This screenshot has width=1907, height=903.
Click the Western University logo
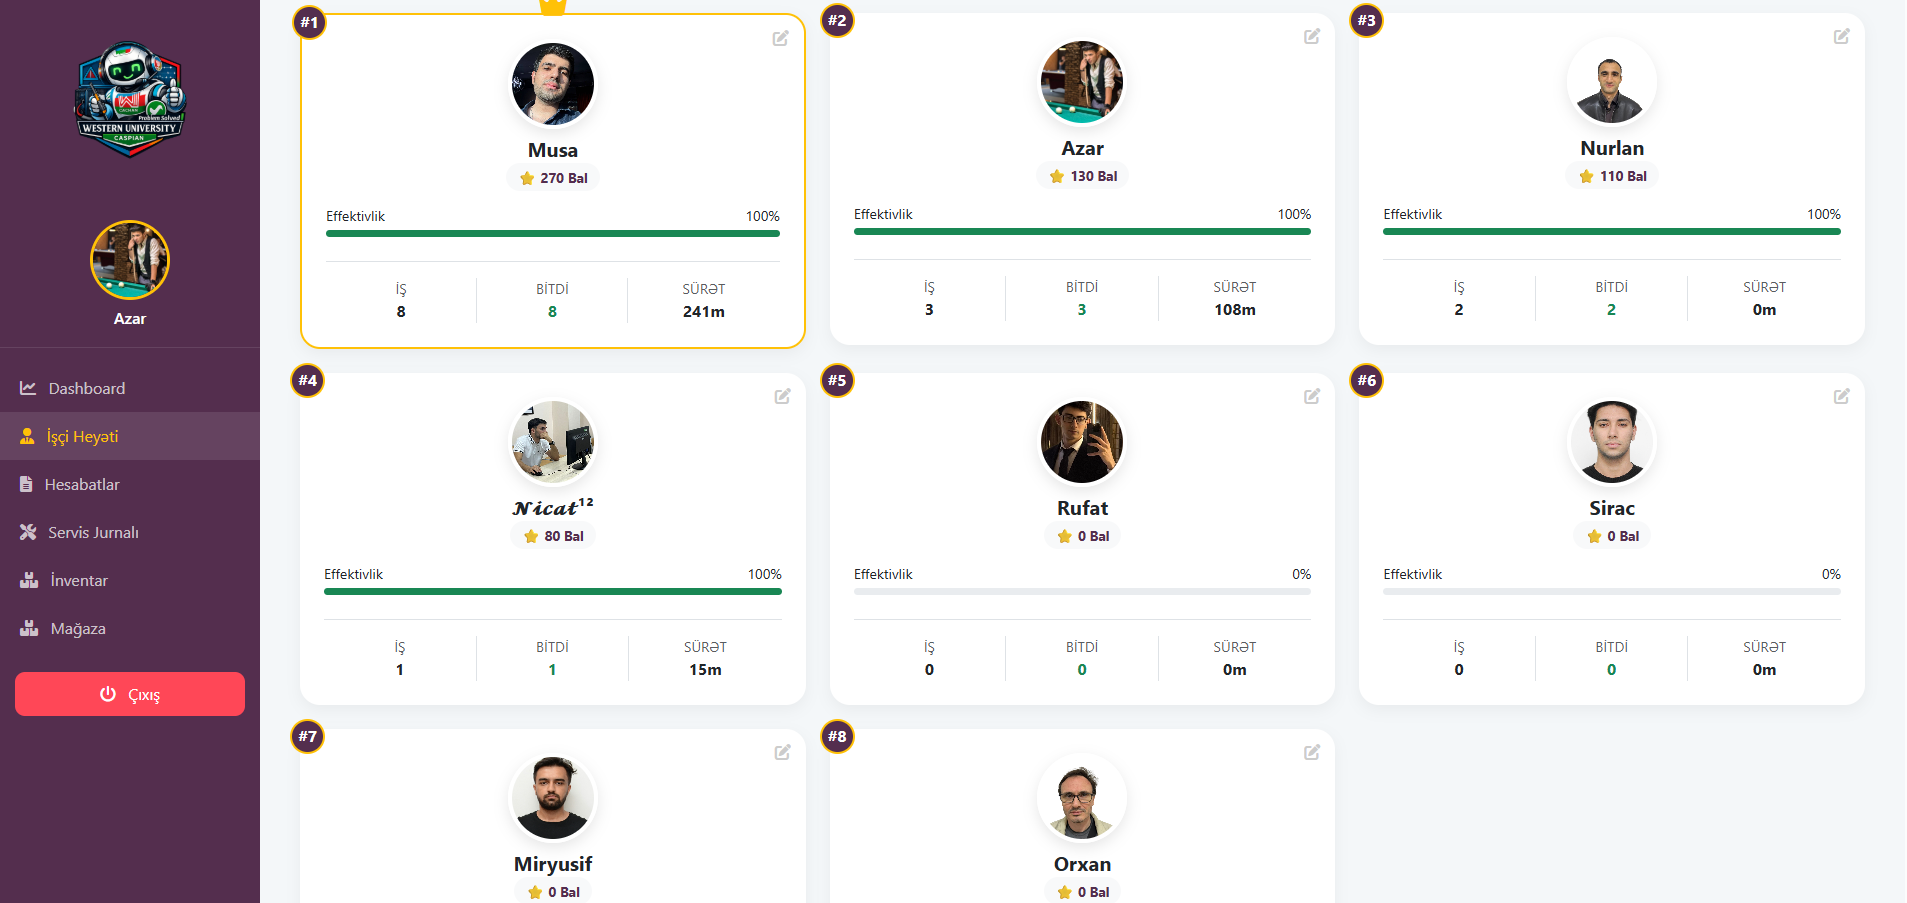pyautogui.click(x=130, y=99)
